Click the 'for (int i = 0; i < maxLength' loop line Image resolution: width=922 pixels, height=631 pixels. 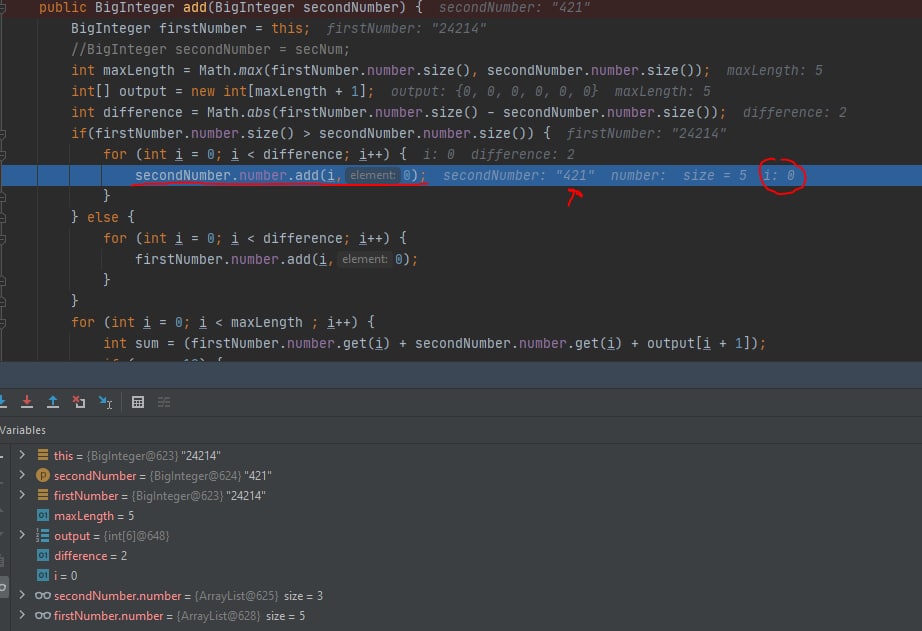click(x=223, y=322)
